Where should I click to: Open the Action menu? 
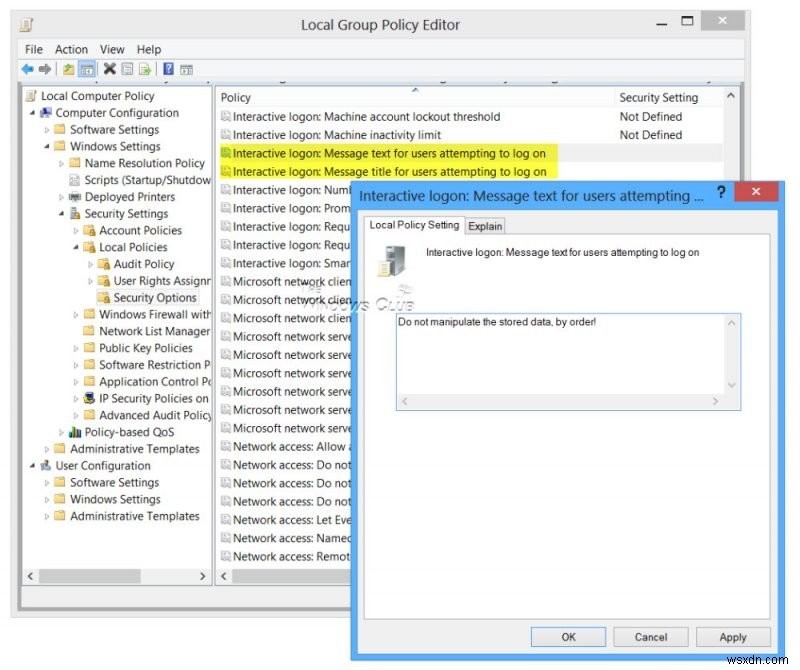click(71, 48)
